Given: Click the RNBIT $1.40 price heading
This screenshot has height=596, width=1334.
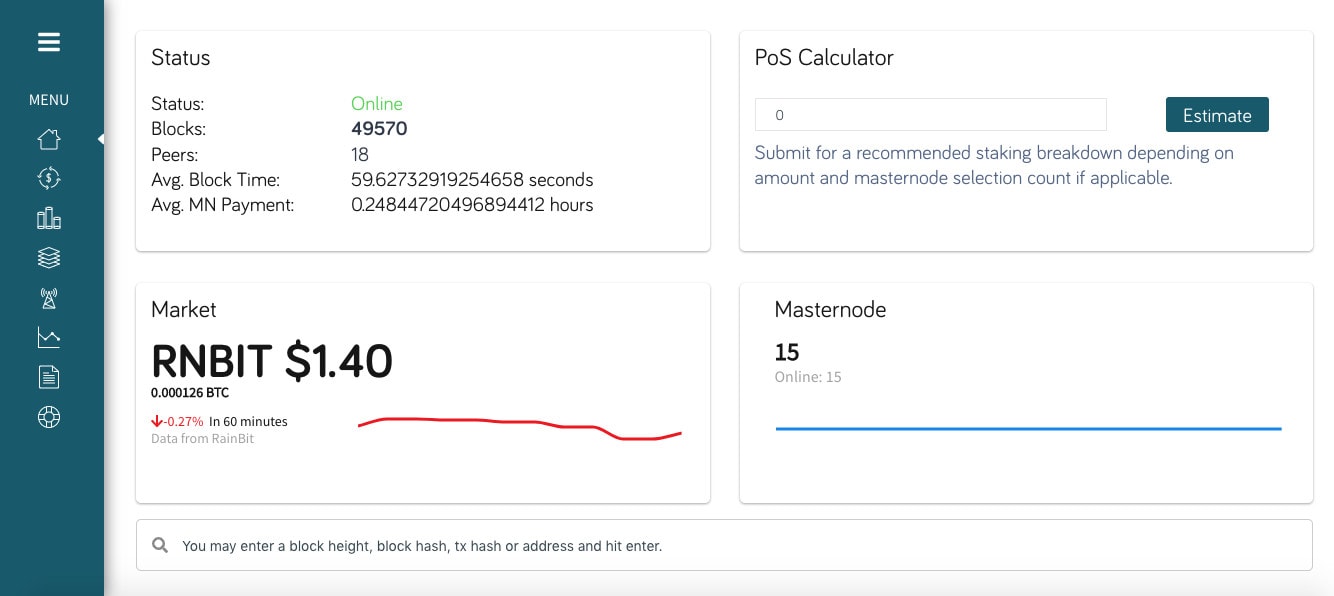Looking at the screenshot, I should click(x=272, y=361).
